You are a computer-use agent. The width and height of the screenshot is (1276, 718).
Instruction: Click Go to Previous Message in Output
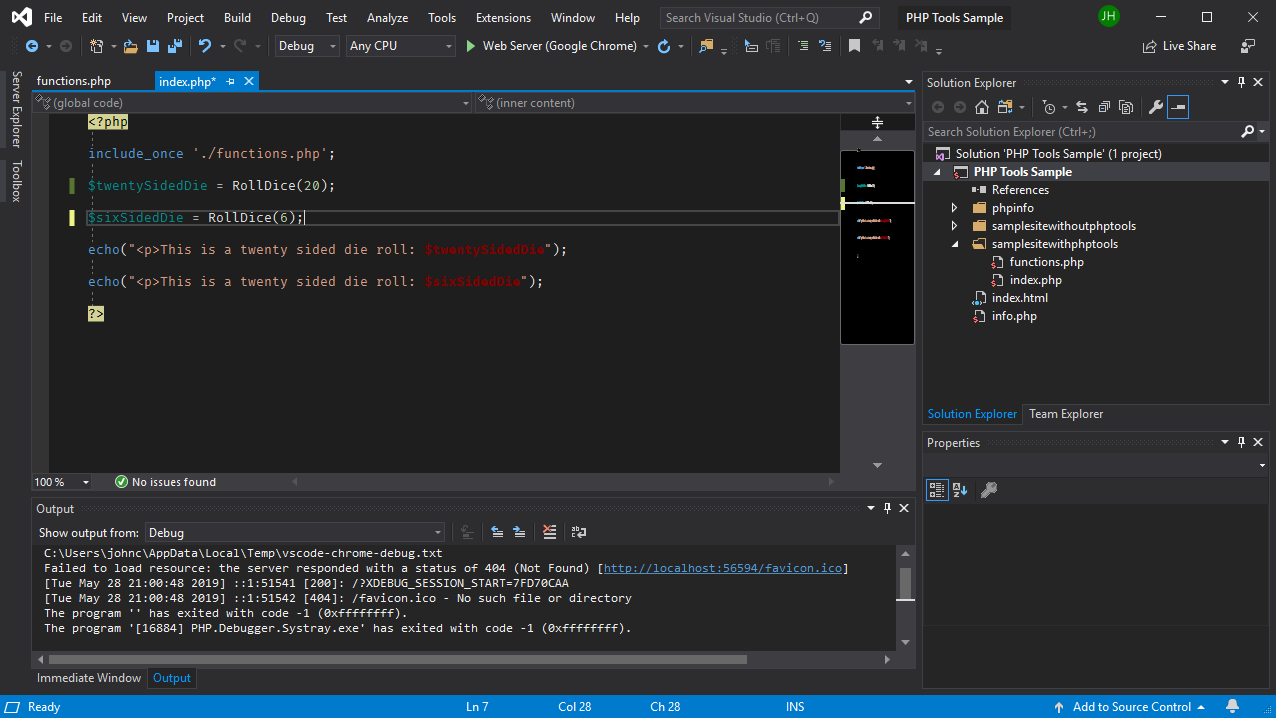[497, 533]
